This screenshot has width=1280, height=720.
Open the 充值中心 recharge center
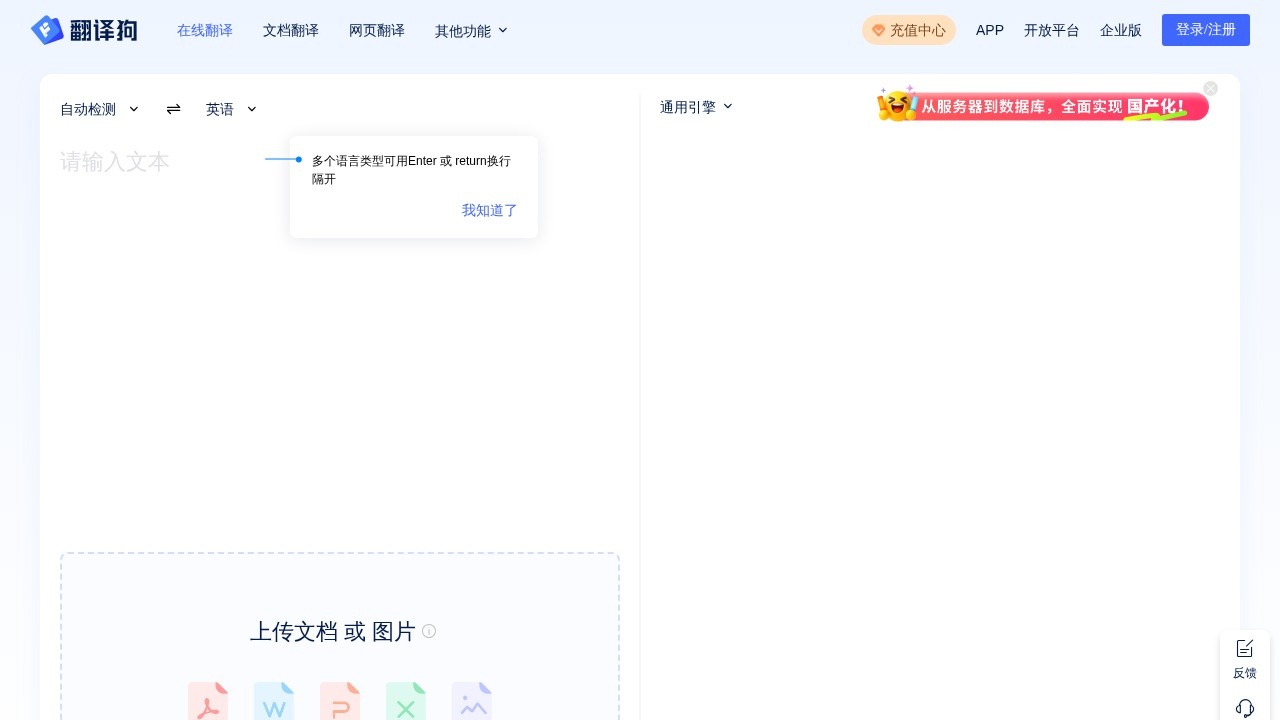click(x=909, y=30)
